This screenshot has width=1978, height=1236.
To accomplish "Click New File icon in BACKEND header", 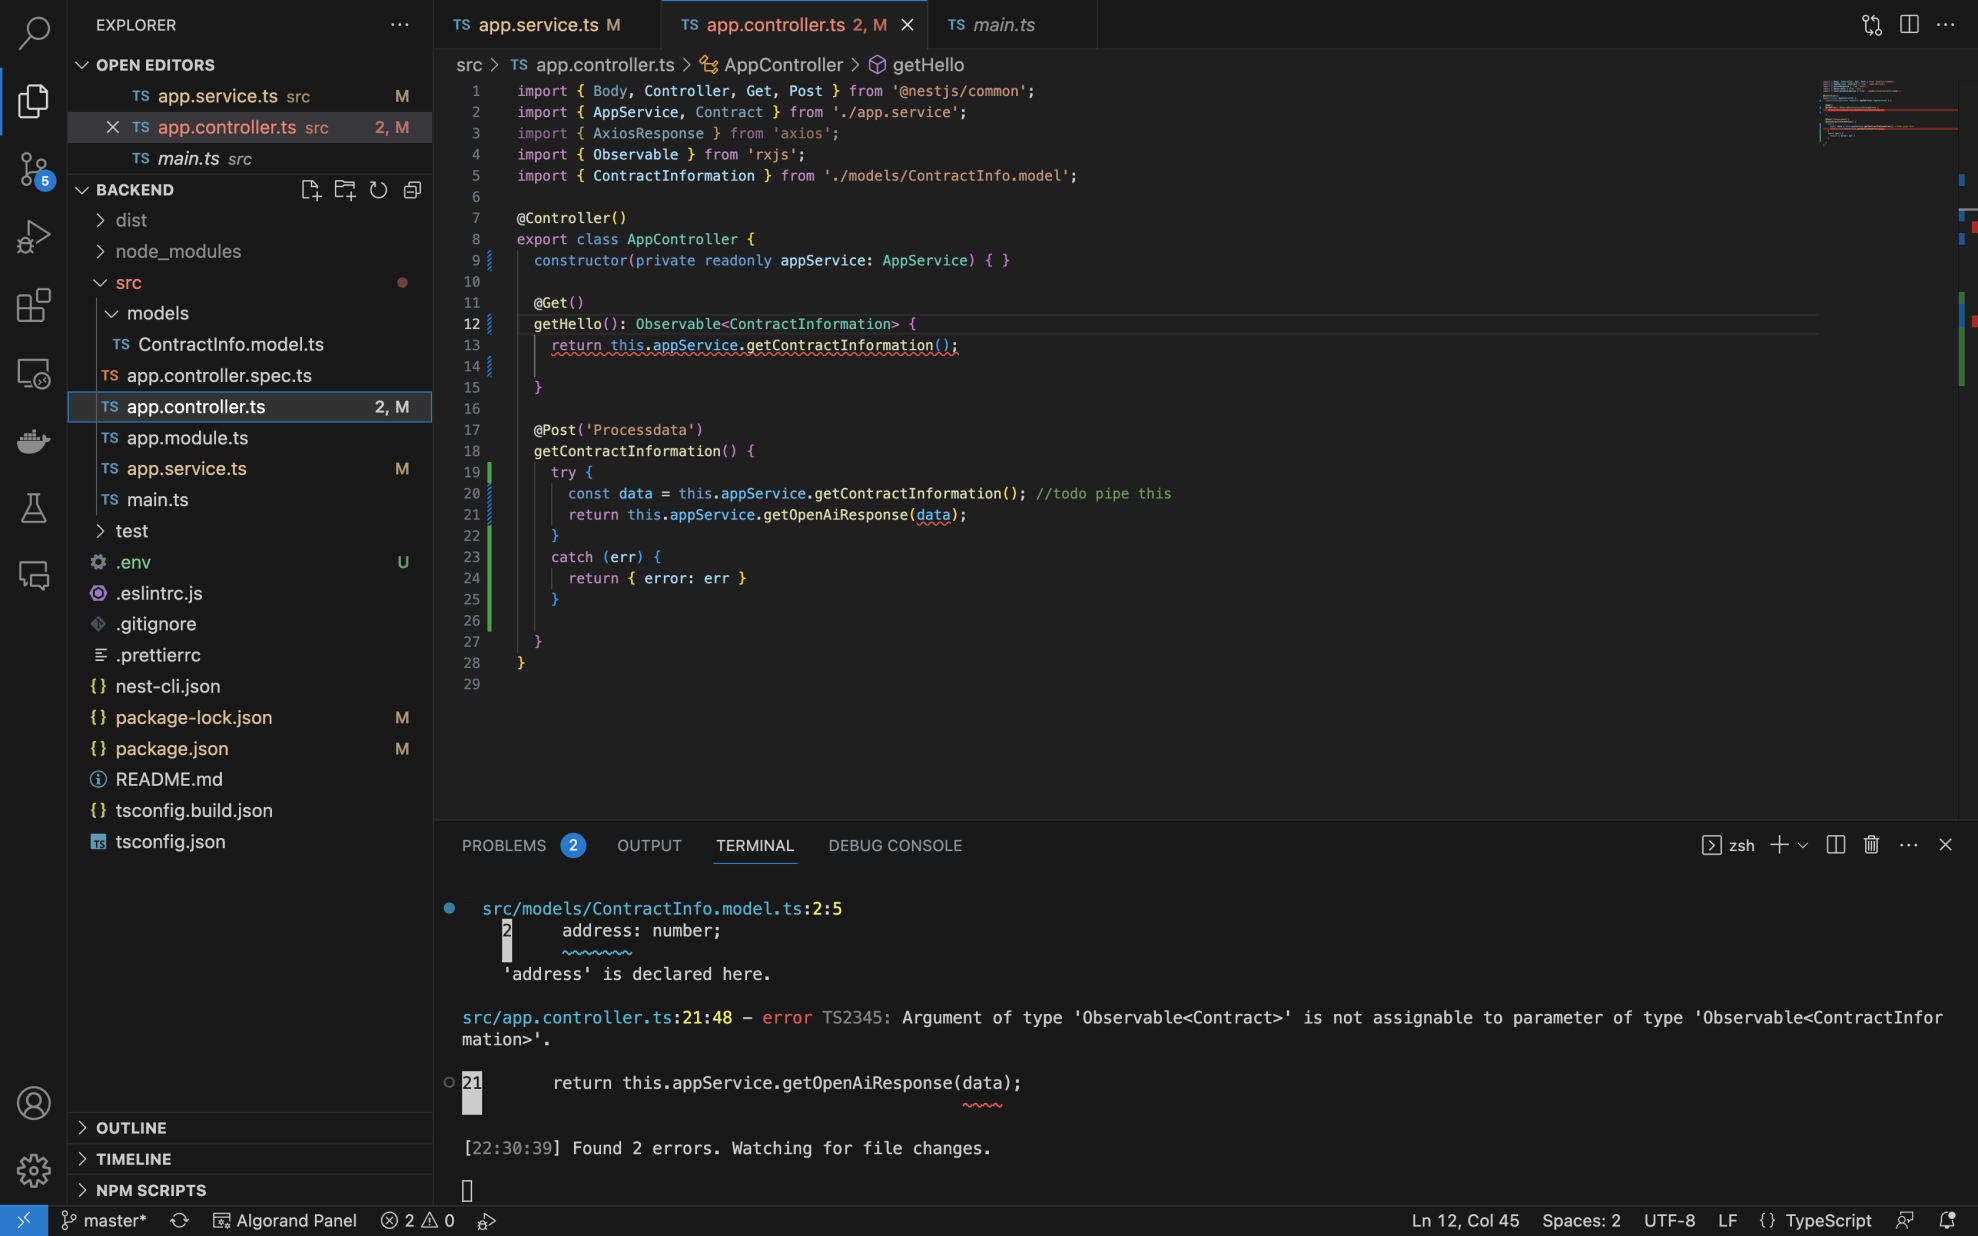I will click(311, 190).
